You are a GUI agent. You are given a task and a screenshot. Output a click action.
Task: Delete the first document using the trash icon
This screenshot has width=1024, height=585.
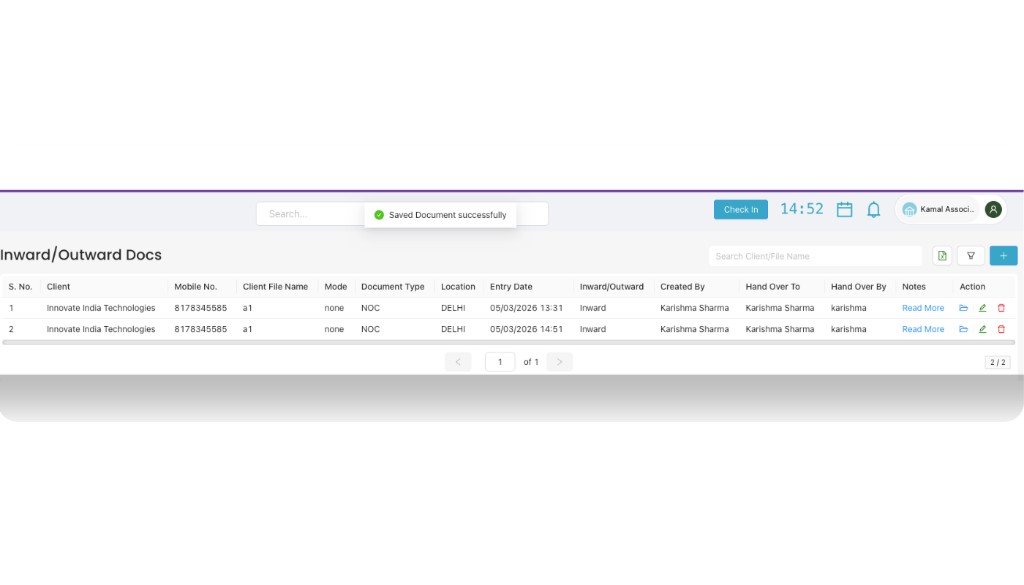(x=1001, y=308)
